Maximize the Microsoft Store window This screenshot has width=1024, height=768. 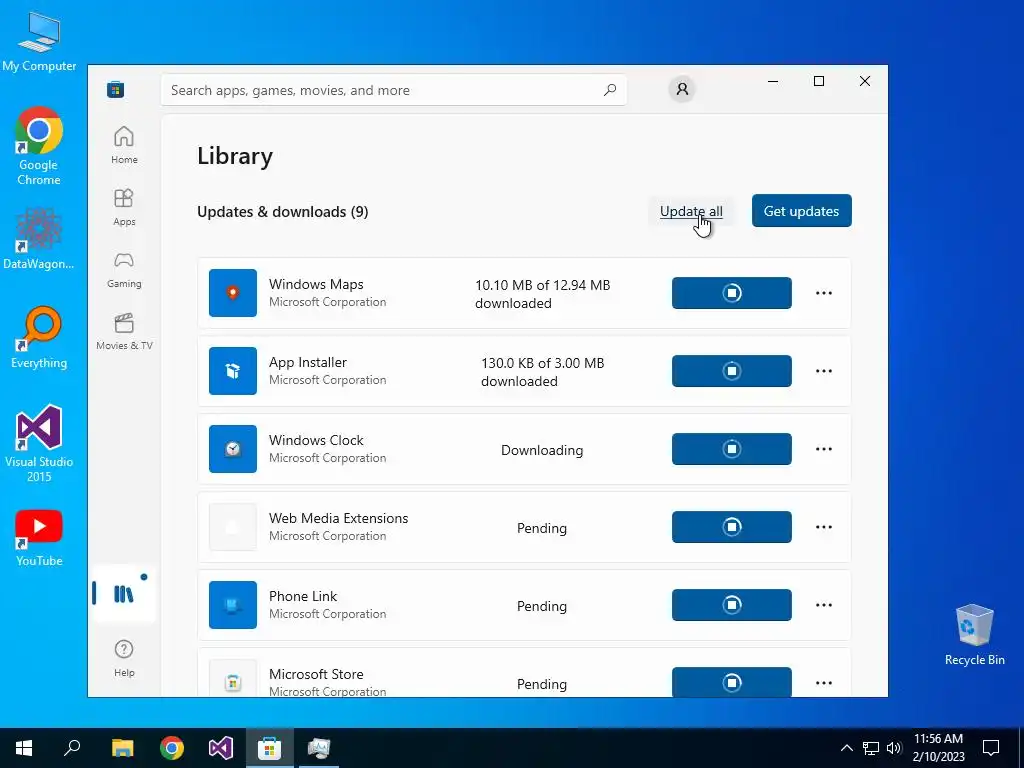819,81
